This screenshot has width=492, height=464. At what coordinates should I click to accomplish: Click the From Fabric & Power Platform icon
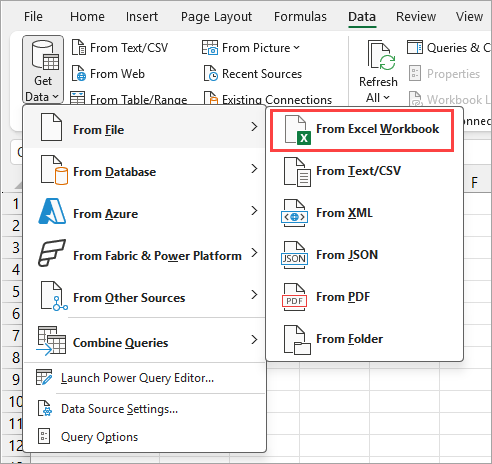coord(52,253)
